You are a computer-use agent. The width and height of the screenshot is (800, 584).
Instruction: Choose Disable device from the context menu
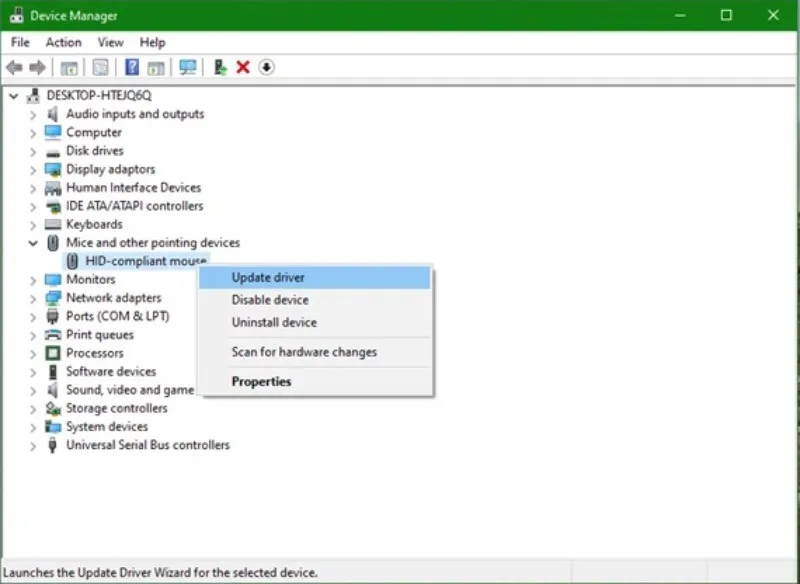click(269, 299)
